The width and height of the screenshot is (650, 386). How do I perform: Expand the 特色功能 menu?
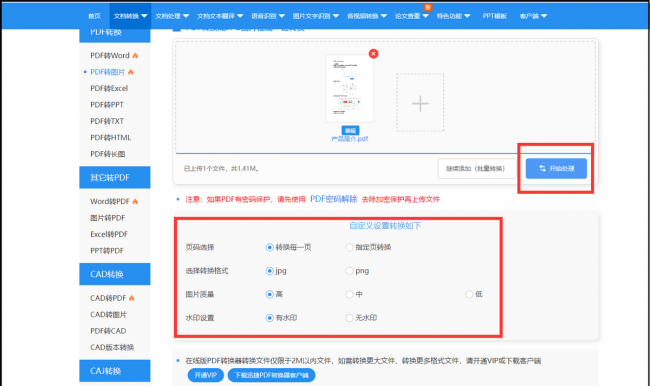(x=453, y=16)
